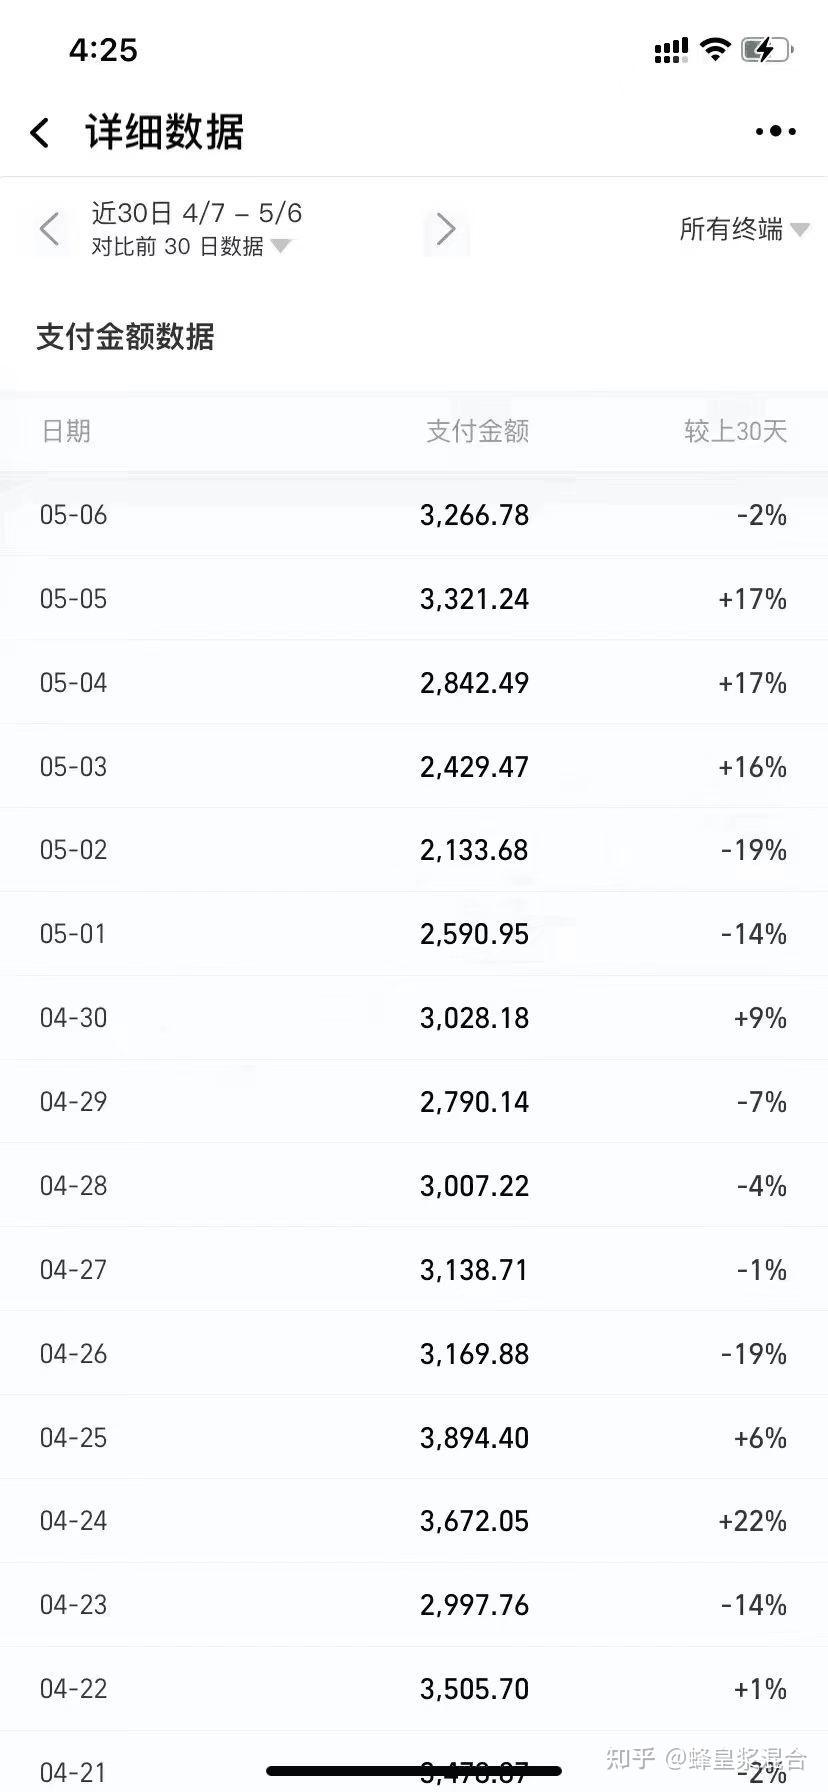The image size is (828, 1792).
Task: Tap the Wi-Fi status icon
Action: point(714,49)
